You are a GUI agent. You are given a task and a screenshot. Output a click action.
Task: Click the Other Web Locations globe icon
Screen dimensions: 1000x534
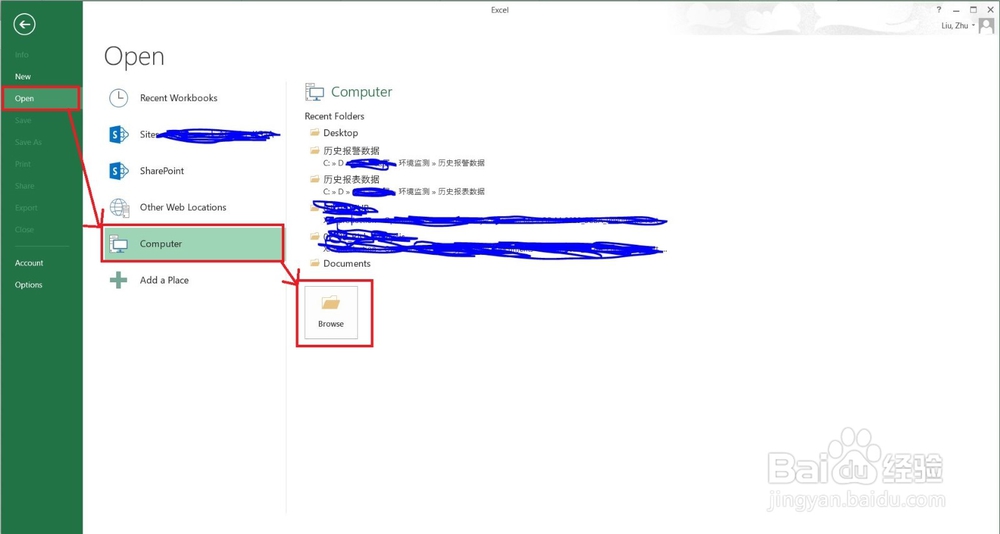click(119, 207)
